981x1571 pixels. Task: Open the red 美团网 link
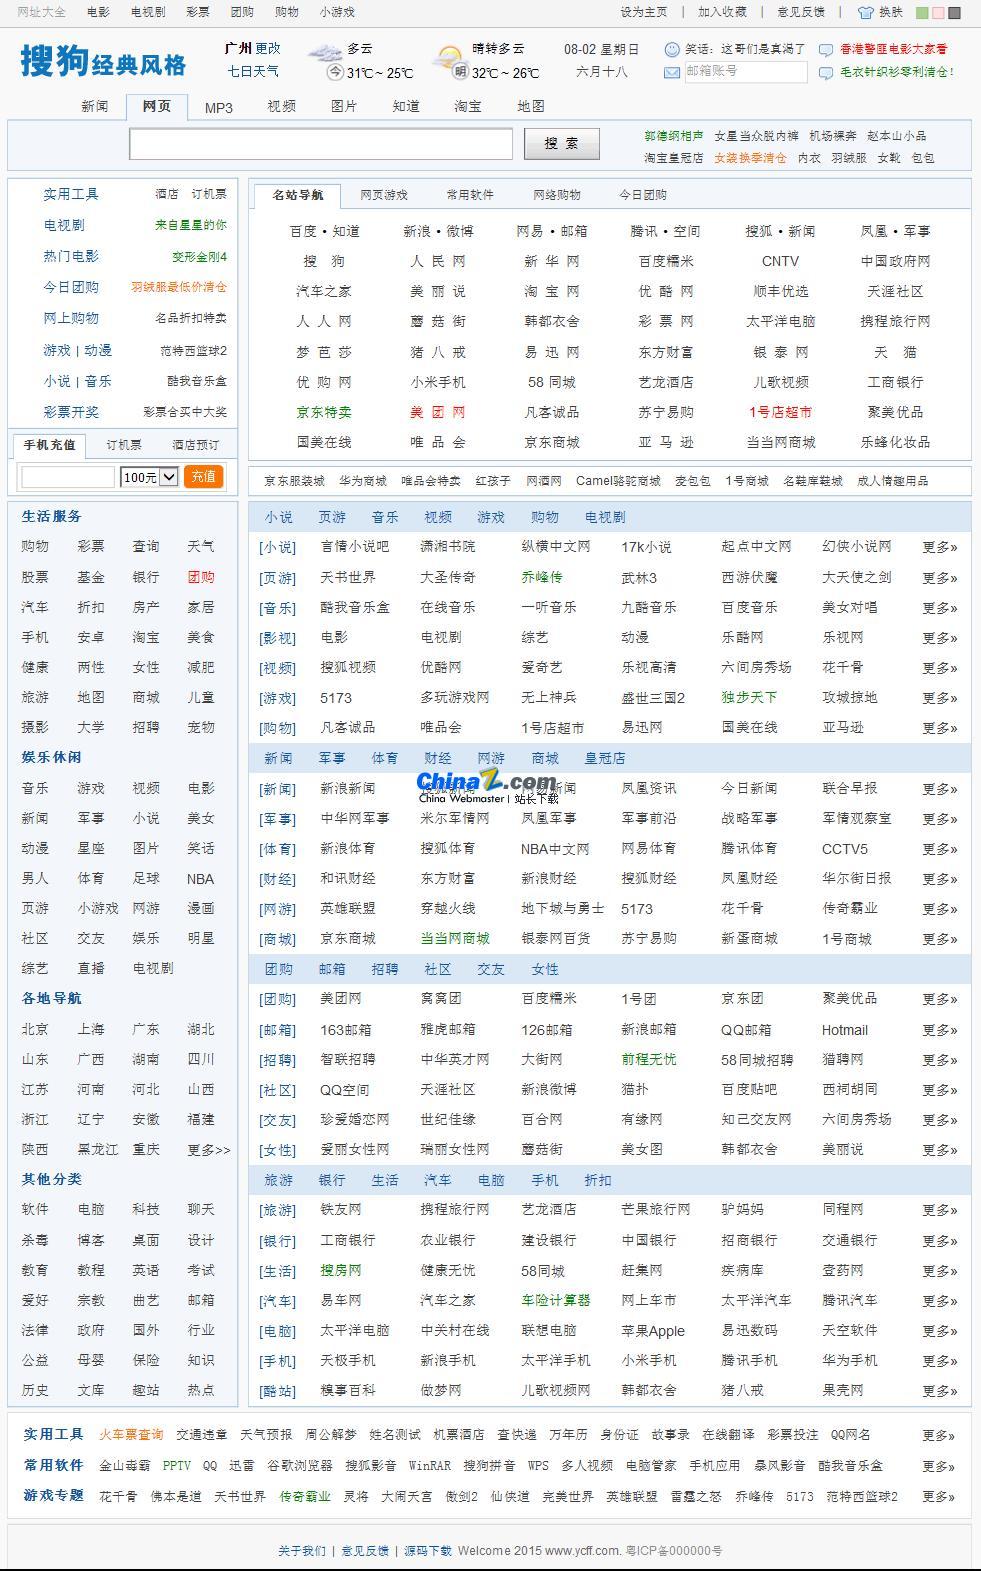438,412
